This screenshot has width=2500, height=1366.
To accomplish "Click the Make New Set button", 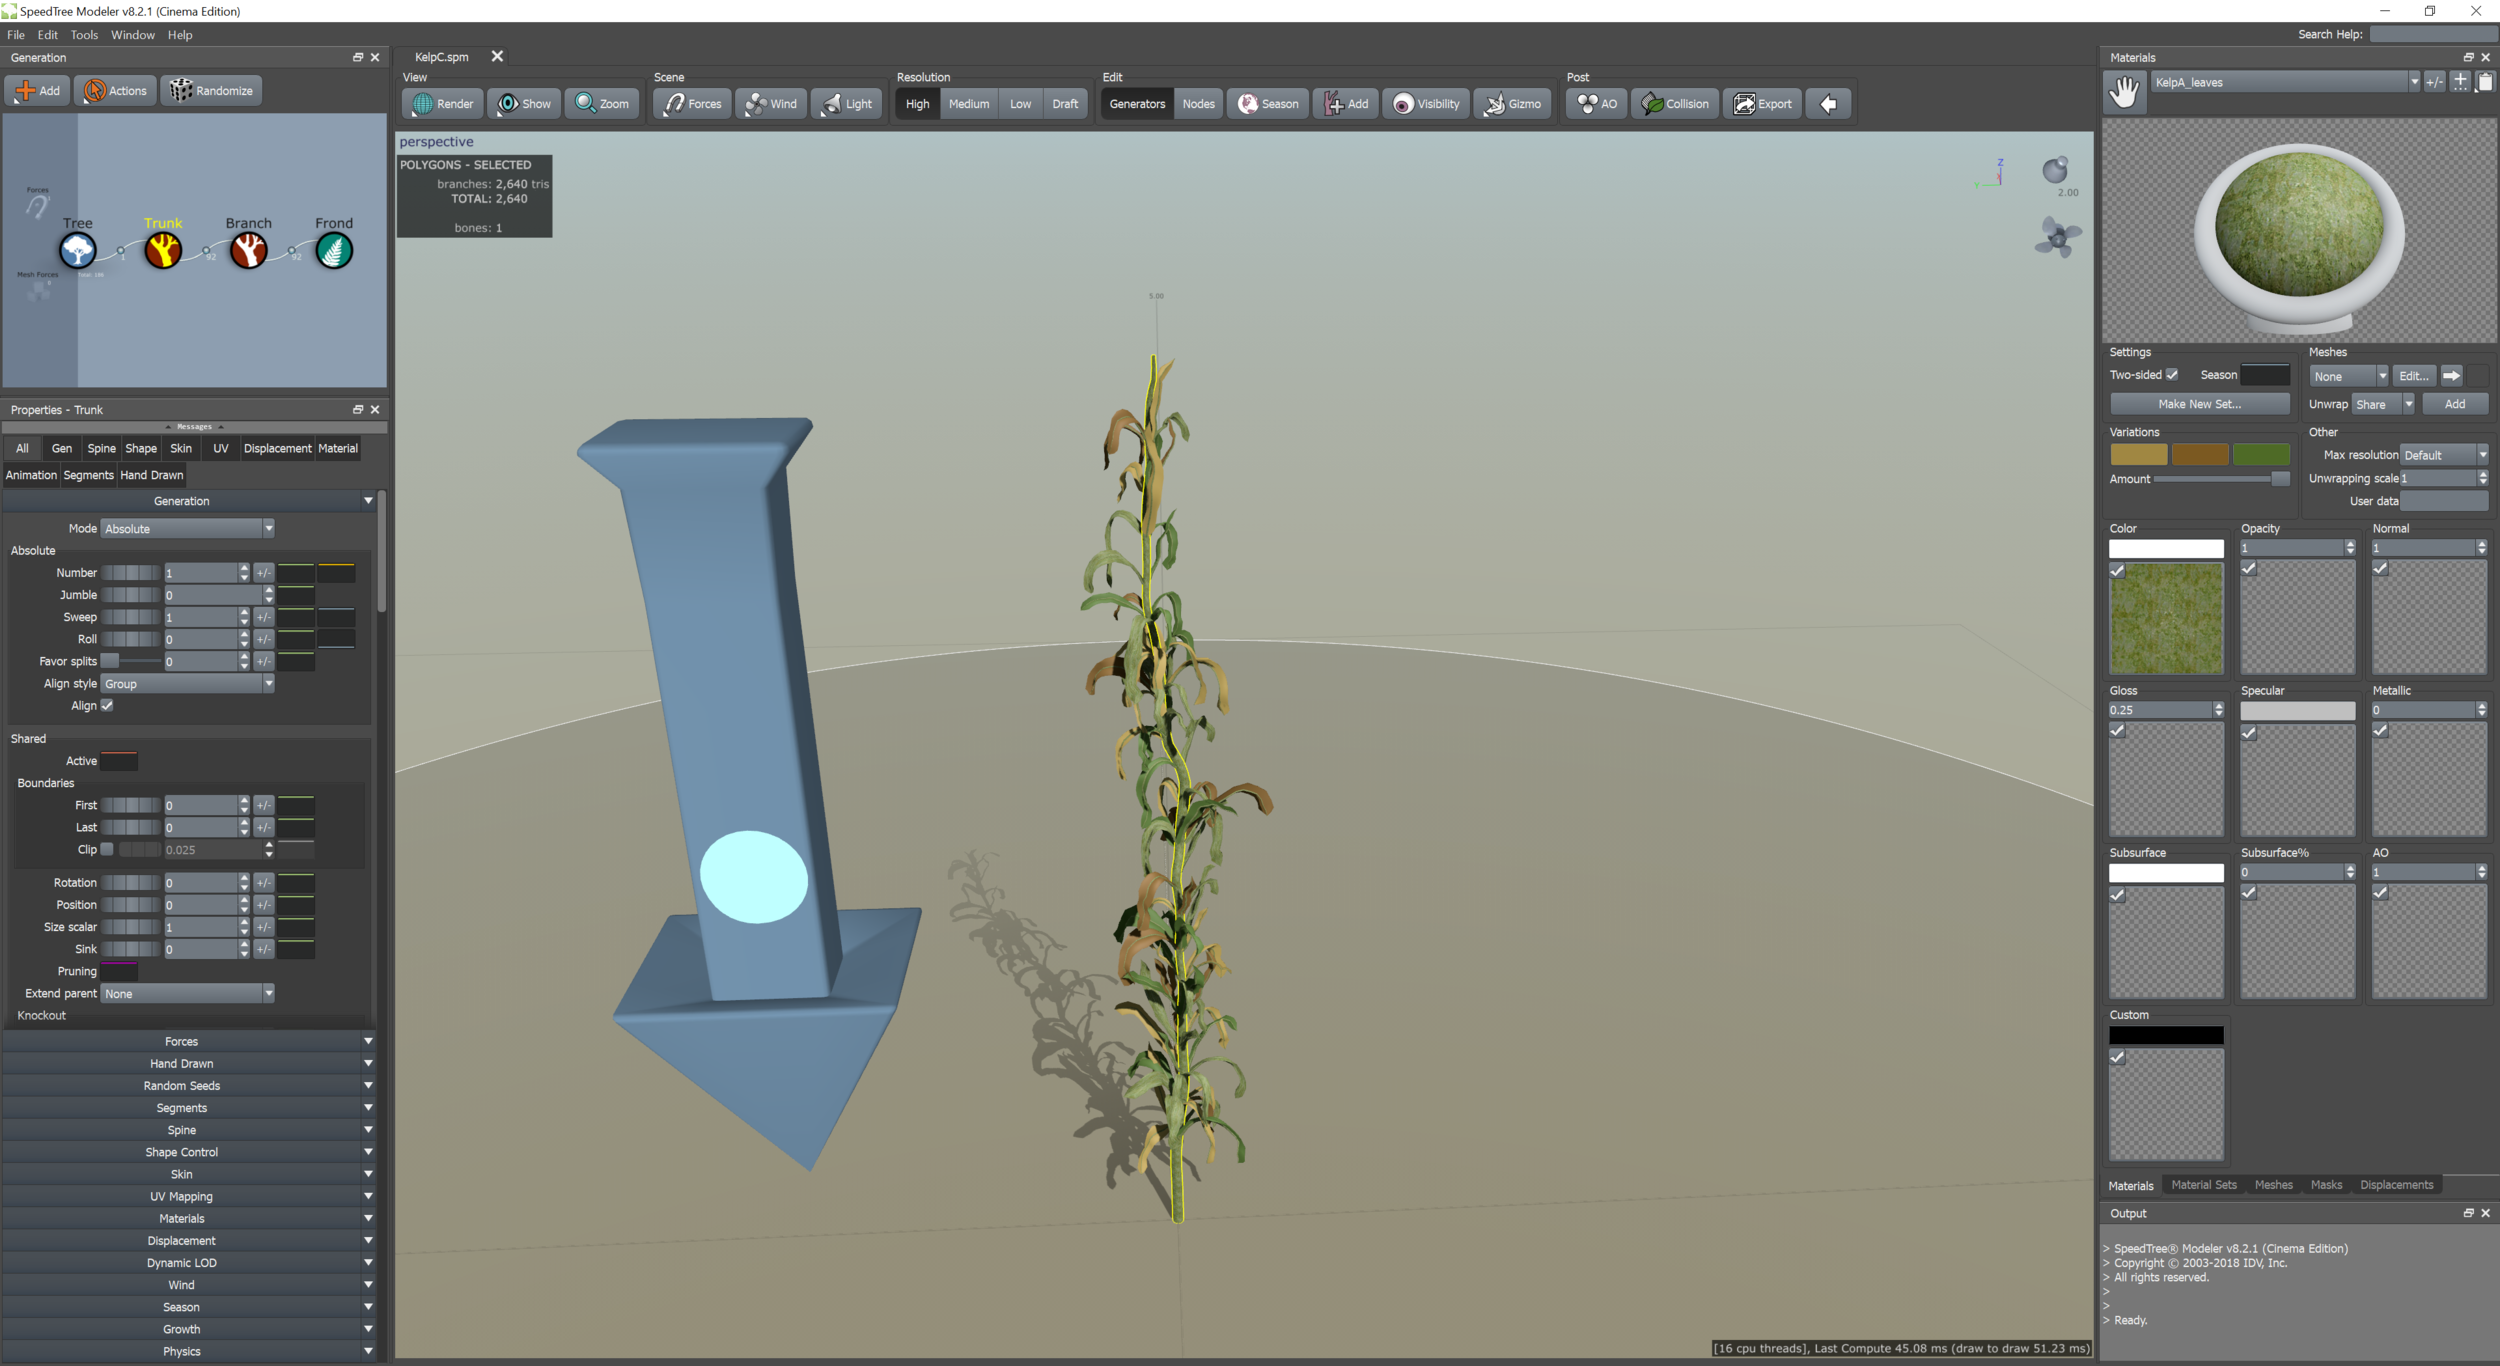I will tap(2198, 403).
